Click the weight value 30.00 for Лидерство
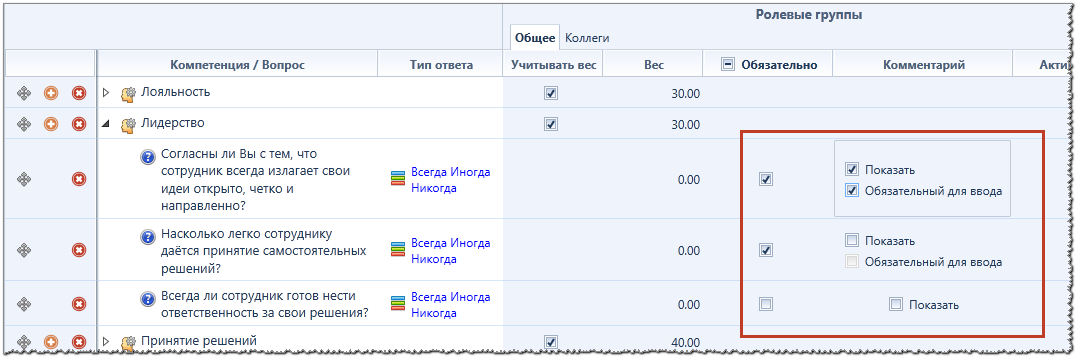 pyautogui.click(x=685, y=125)
